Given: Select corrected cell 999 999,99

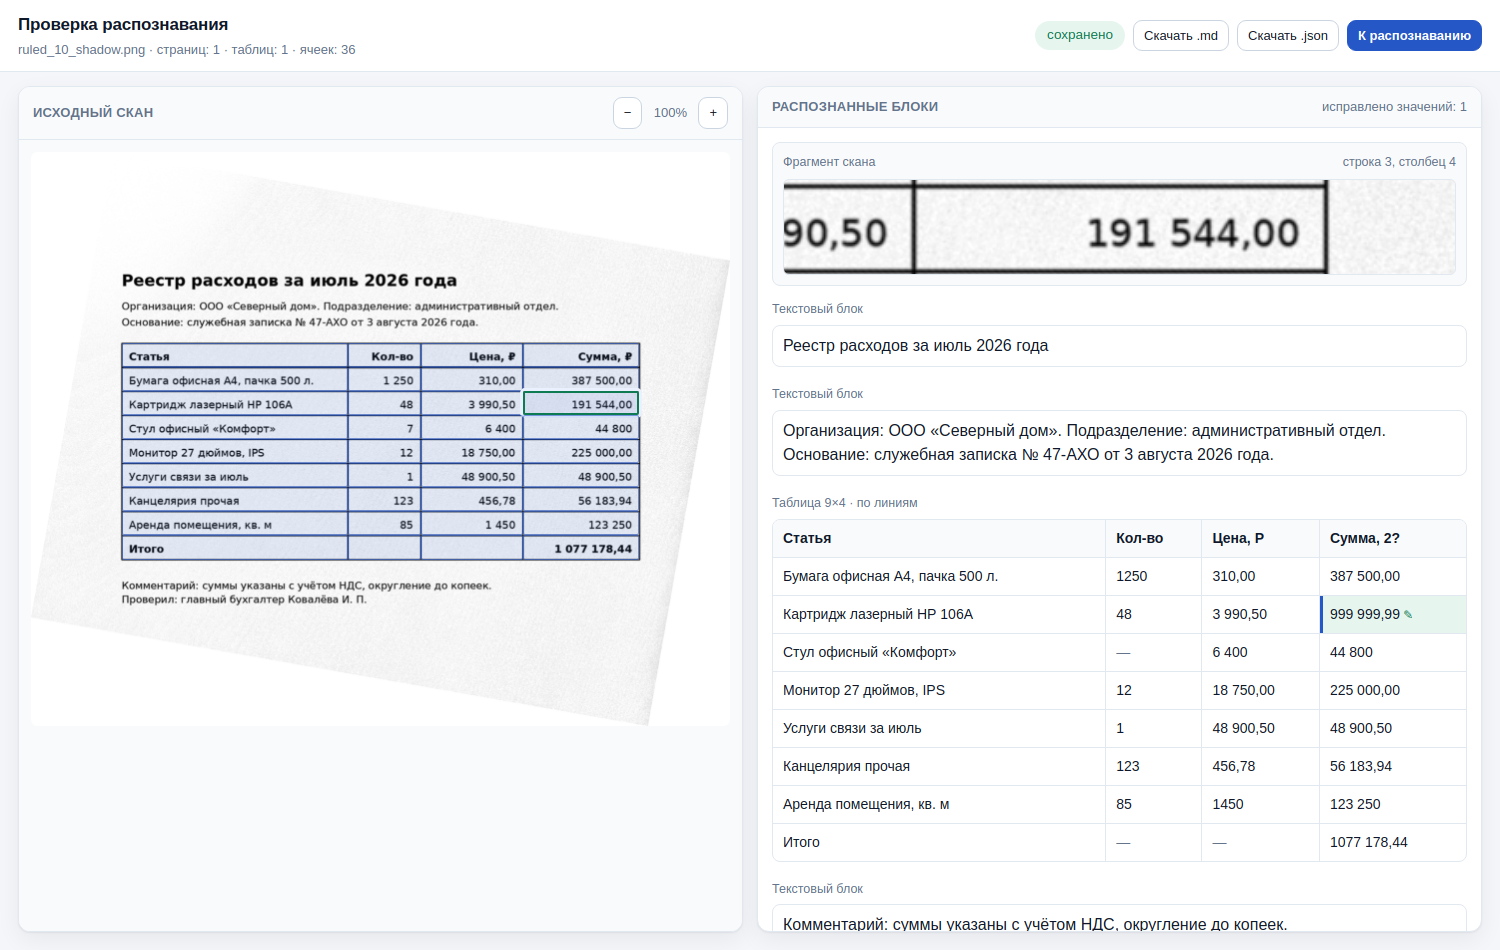Looking at the screenshot, I should [1393, 615].
